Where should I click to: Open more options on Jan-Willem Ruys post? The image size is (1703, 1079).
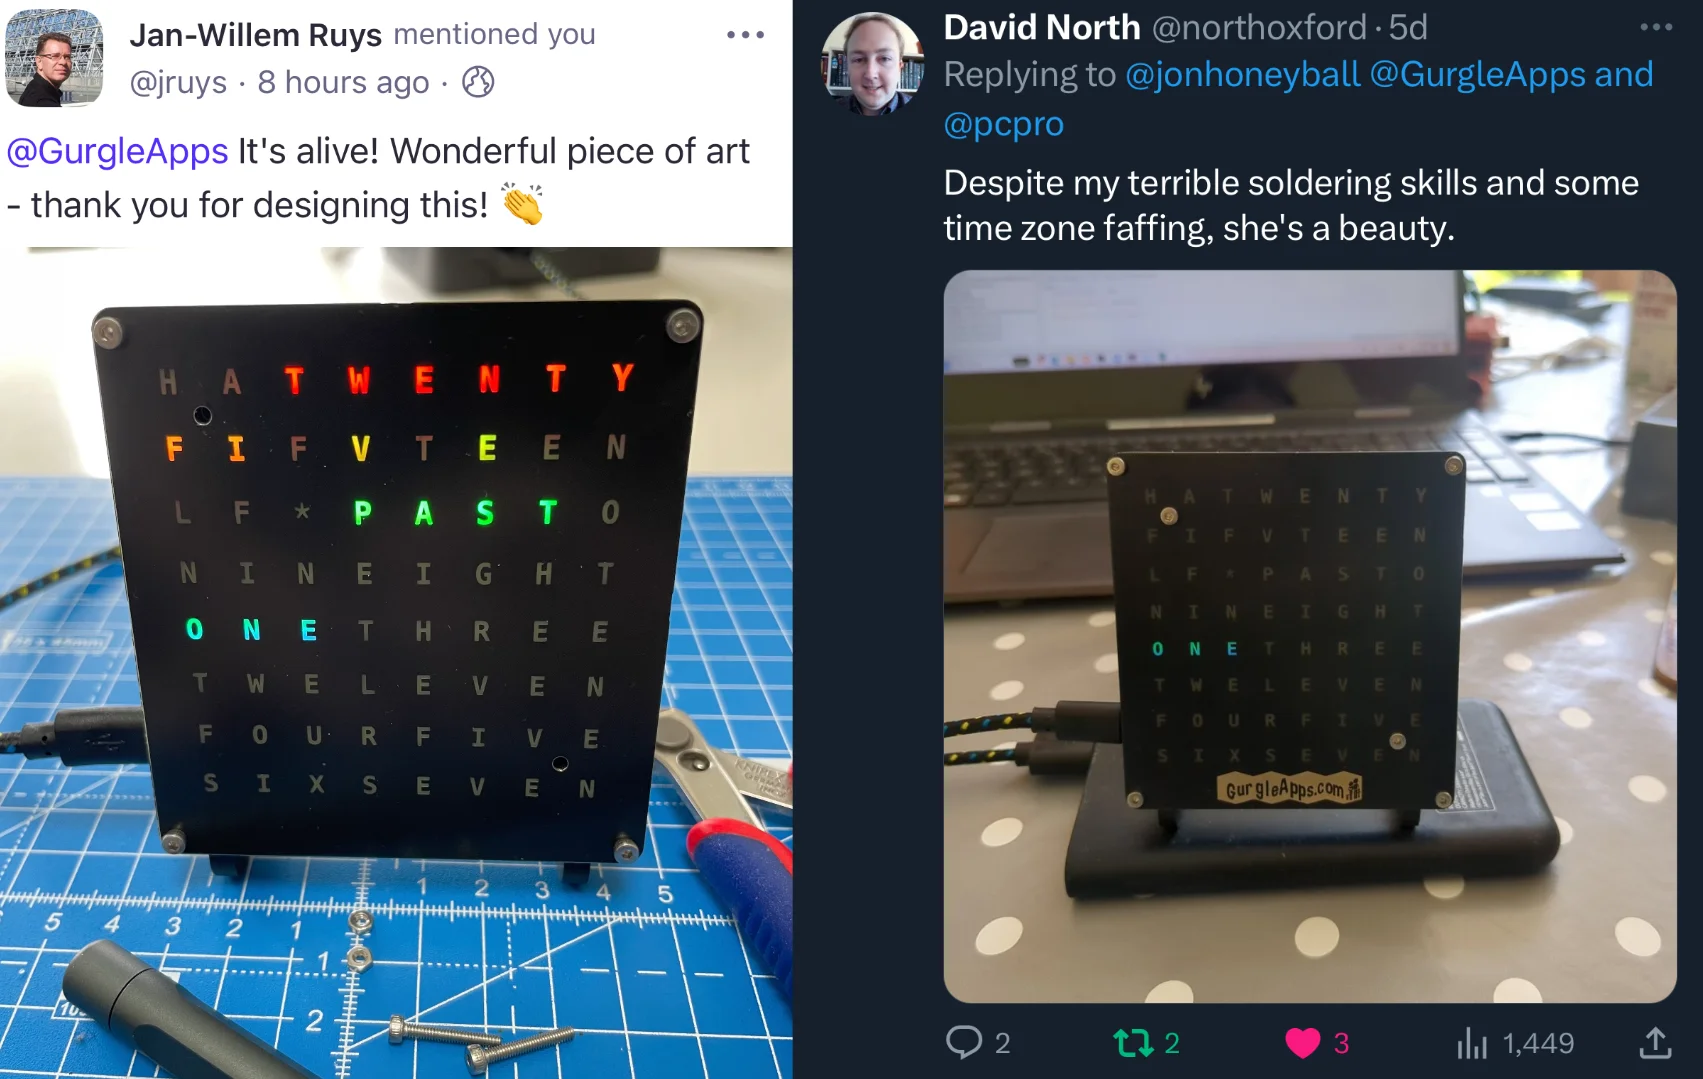pyautogui.click(x=745, y=35)
